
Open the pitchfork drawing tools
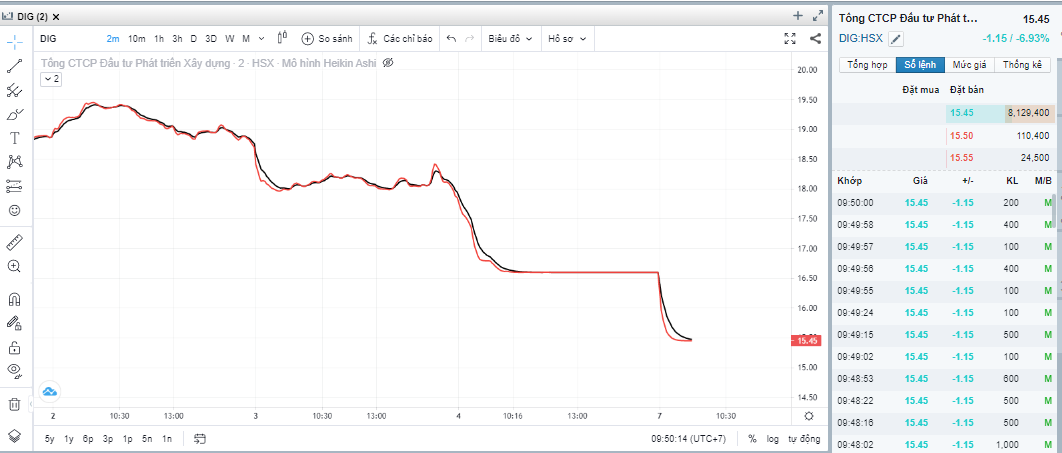click(15, 90)
